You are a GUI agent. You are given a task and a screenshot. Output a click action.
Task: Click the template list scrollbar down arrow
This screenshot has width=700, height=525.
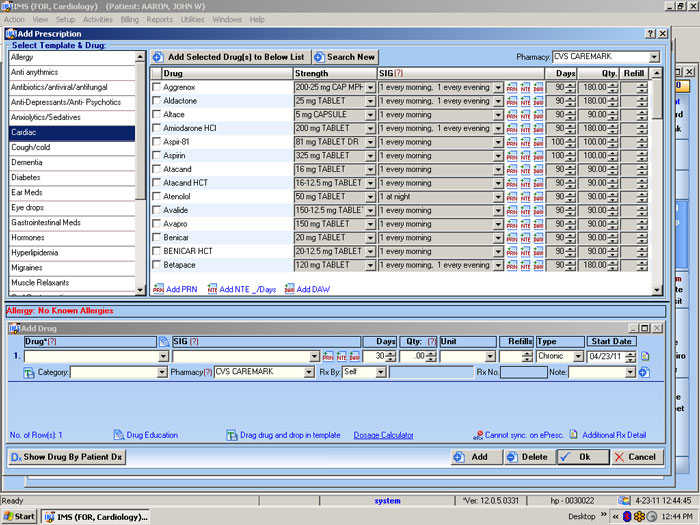coord(140,290)
